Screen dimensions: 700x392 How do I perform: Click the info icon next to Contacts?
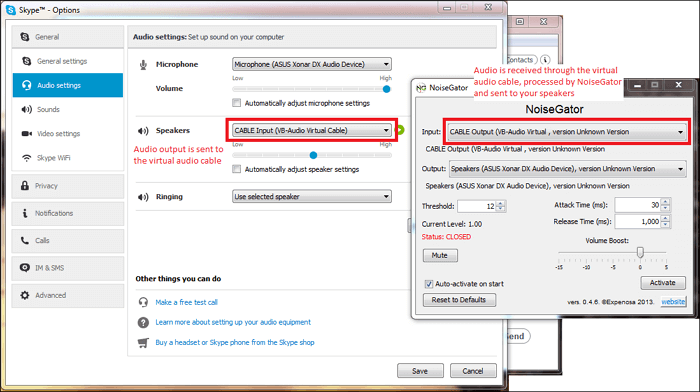(x=545, y=59)
